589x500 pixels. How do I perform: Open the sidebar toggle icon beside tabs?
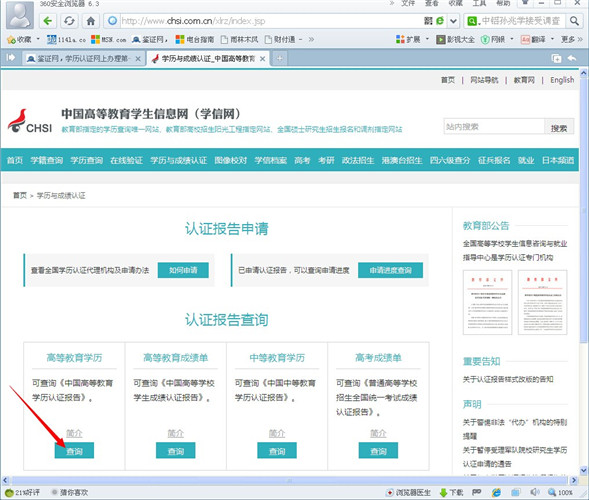(11, 57)
